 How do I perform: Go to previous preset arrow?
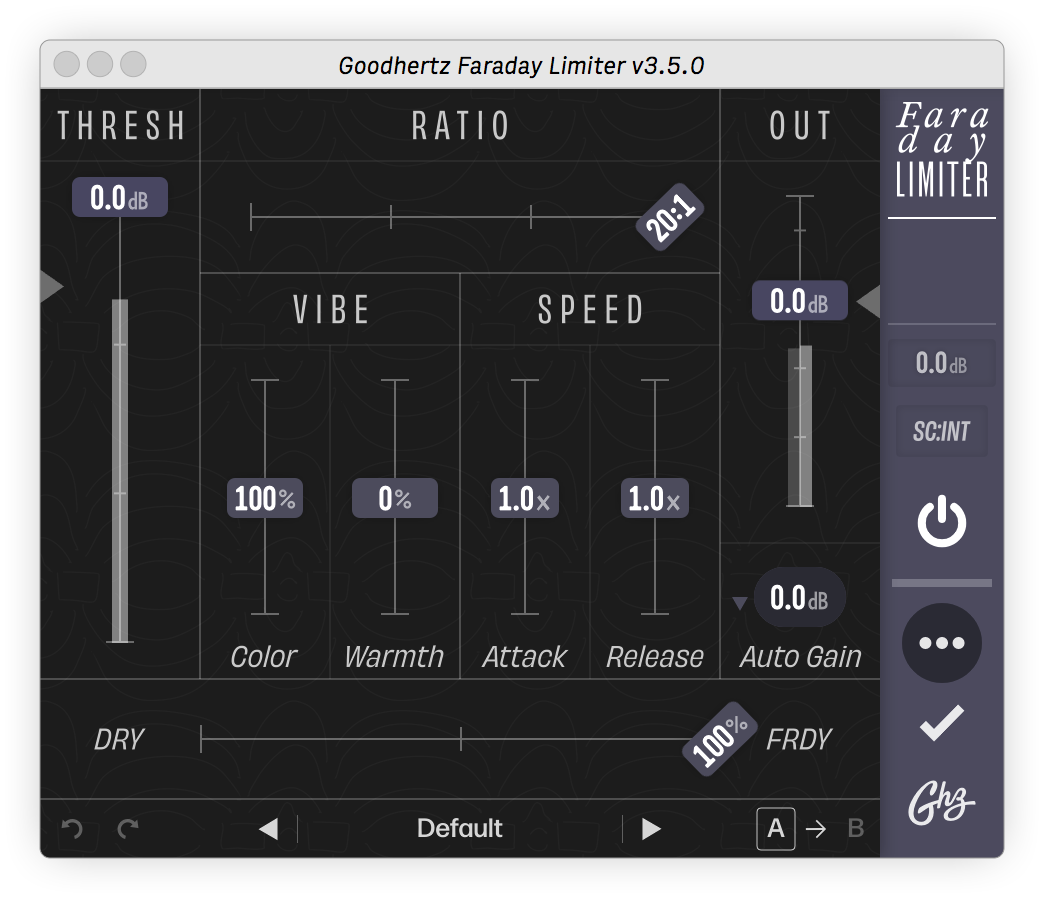[x=268, y=829]
